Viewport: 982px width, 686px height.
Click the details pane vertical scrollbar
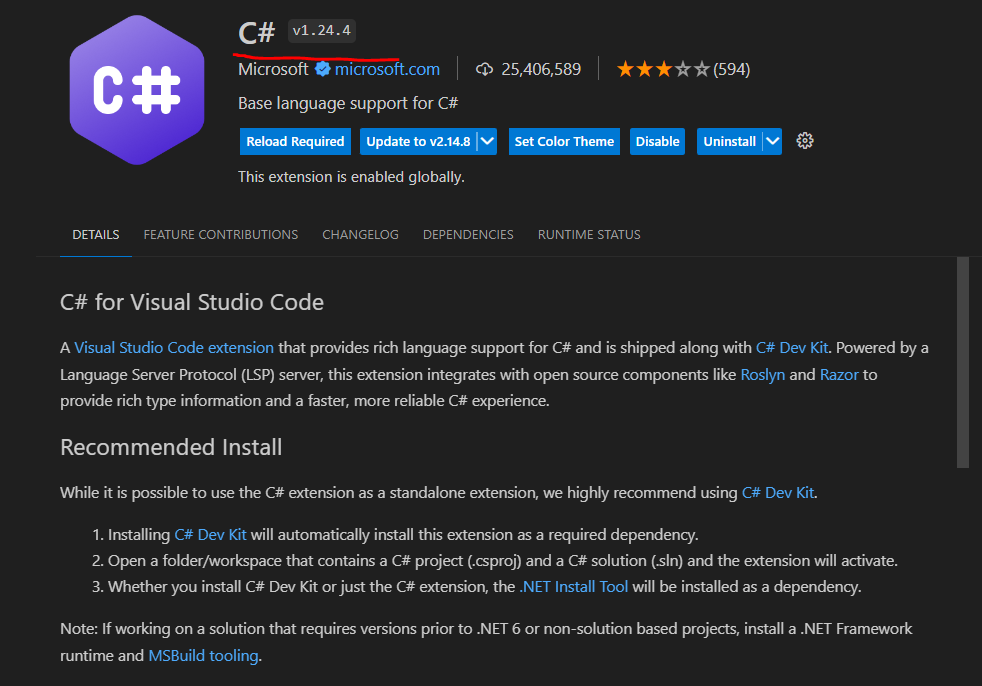(963, 362)
